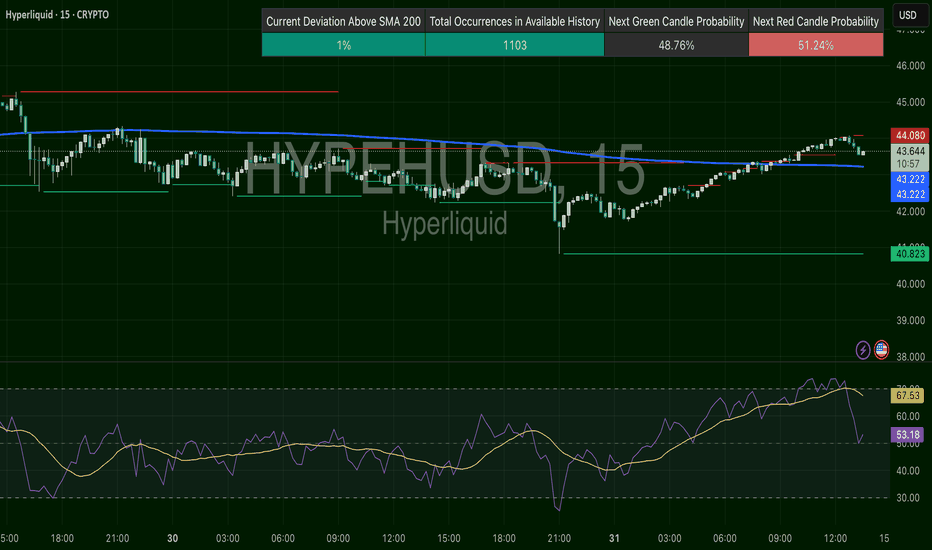Click the US flag economic event icon

point(881,350)
